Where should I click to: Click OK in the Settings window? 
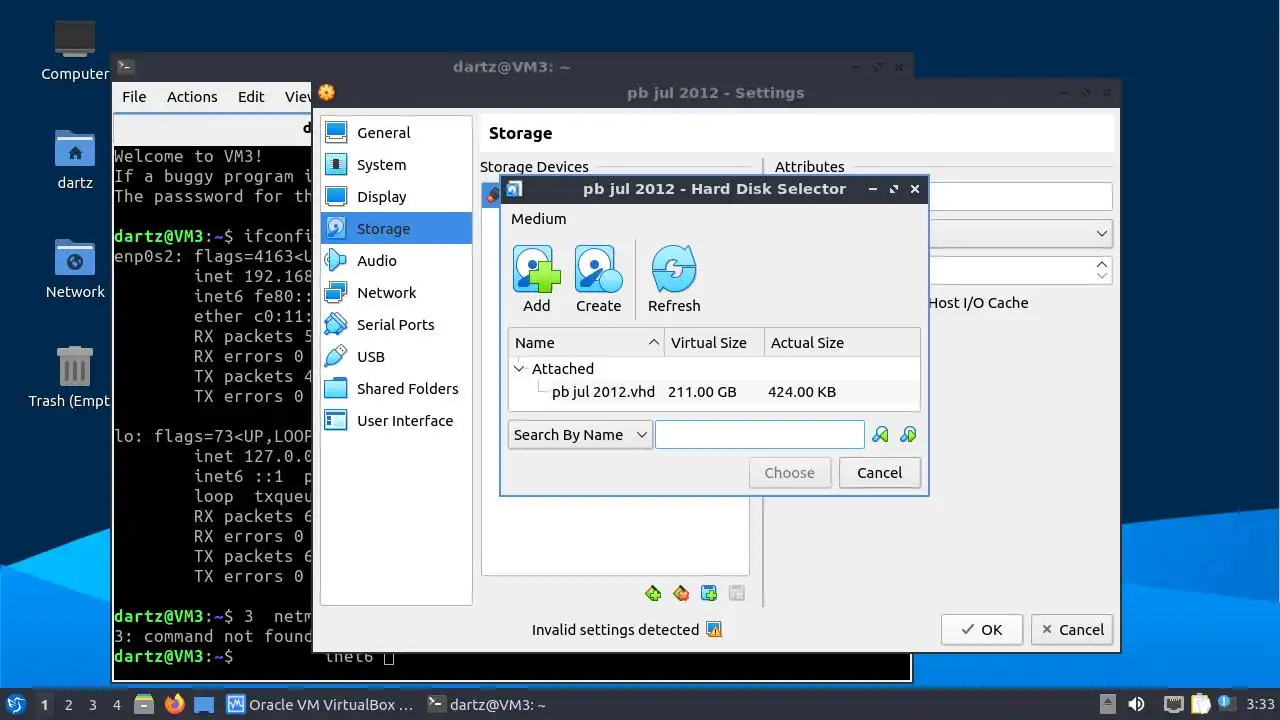pyautogui.click(x=982, y=629)
